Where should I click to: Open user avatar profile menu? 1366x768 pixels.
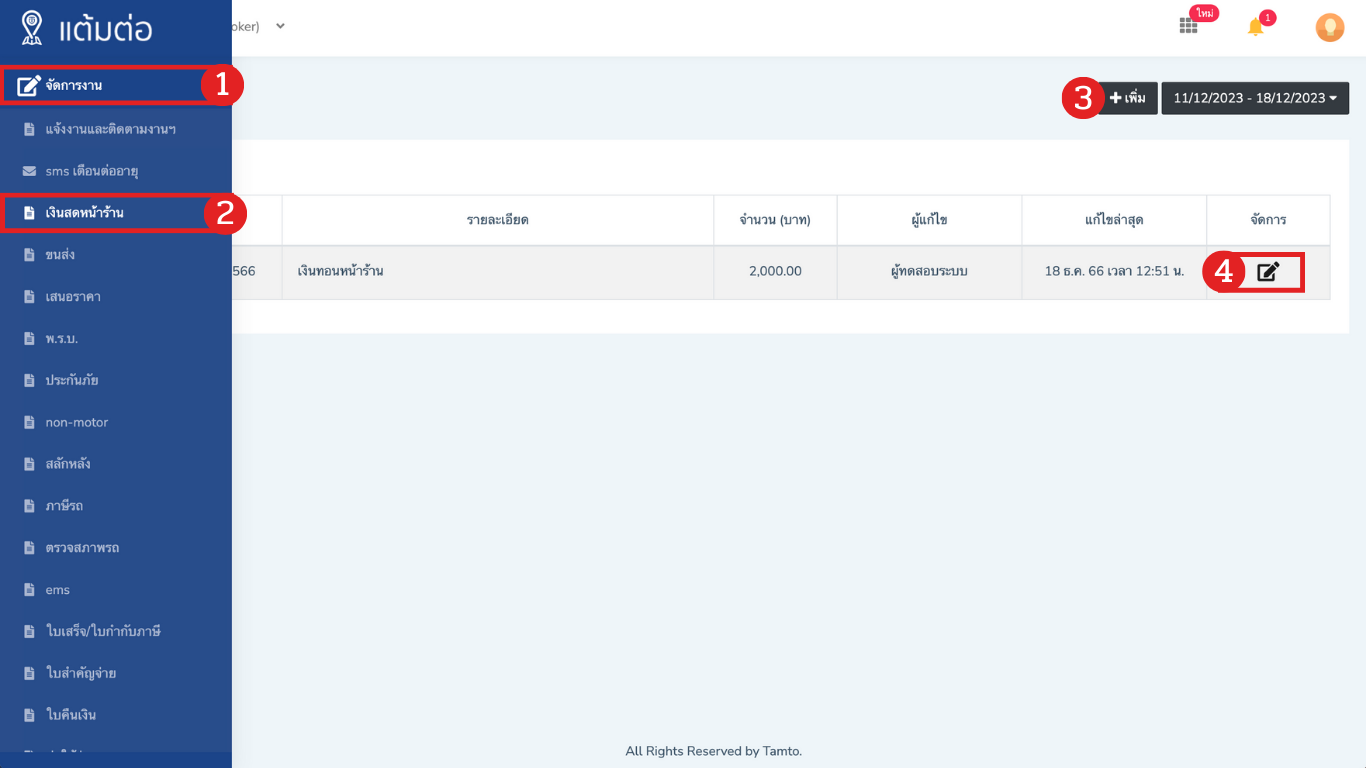[1330, 27]
